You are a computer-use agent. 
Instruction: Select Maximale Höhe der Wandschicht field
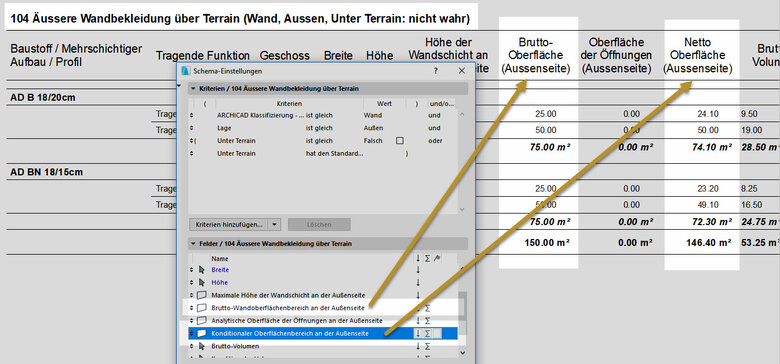(x=323, y=295)
